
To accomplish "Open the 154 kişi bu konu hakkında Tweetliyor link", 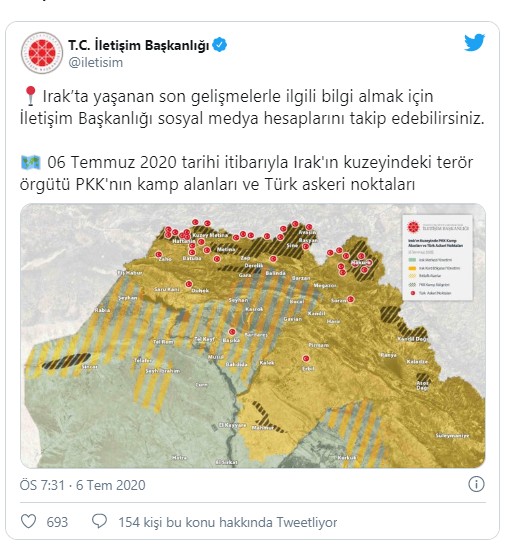I will pos(228,522).
